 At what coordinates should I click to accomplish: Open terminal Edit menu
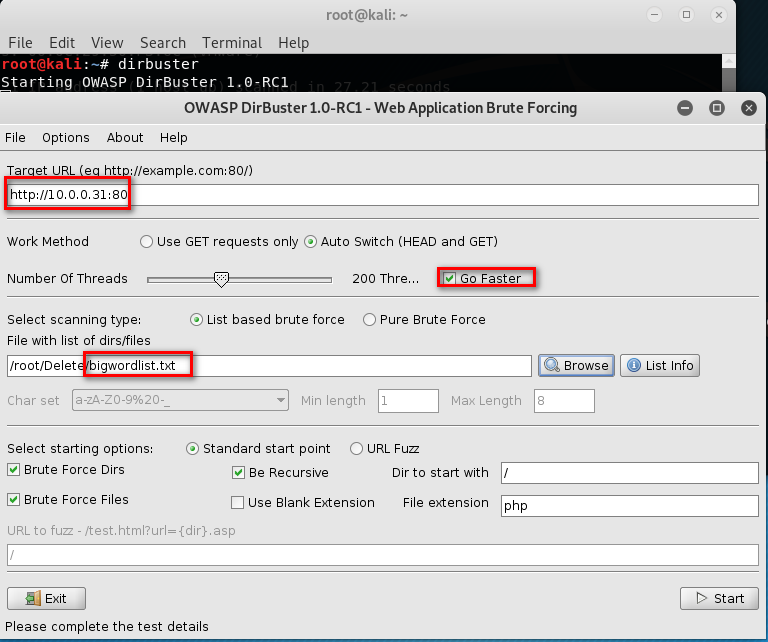[62, 43]
